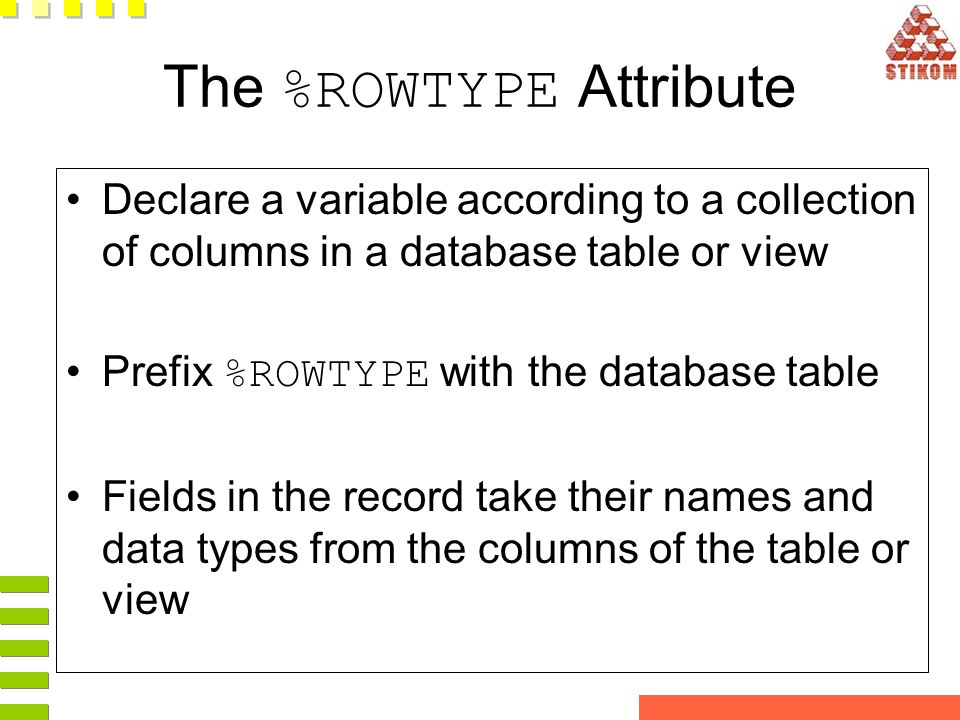The width and height of the screenshot is (960, 720).
Task: Click 'with the database table' text
Action: [x=659, y=372]
